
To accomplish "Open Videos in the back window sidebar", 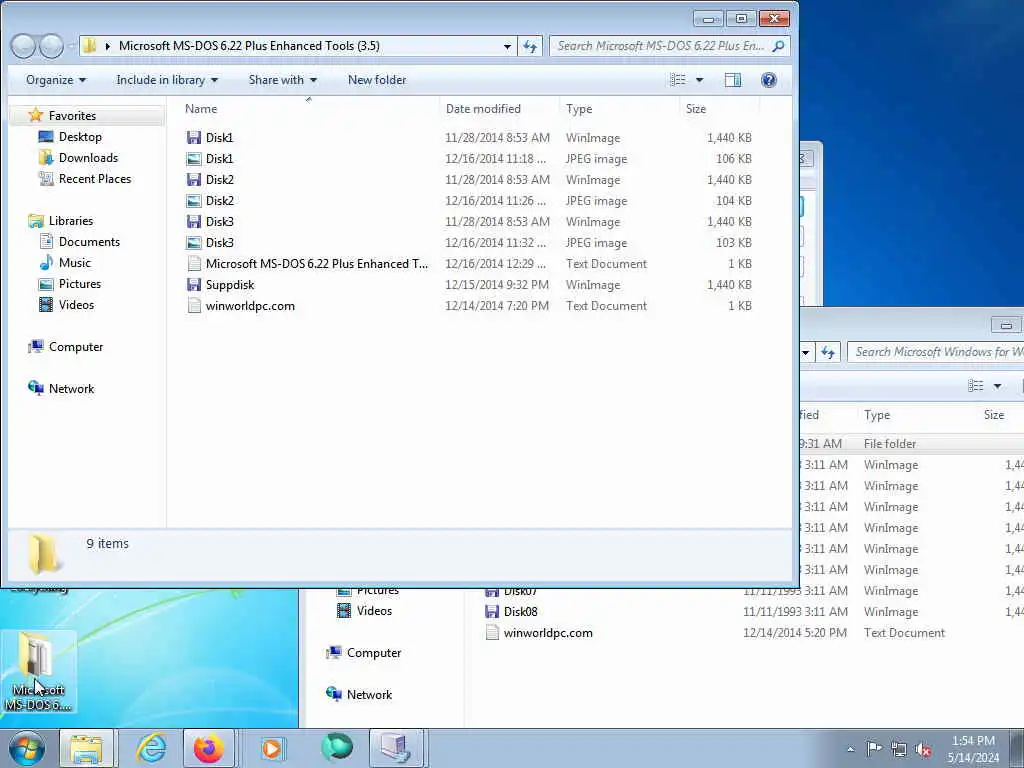I will (374, 611).
